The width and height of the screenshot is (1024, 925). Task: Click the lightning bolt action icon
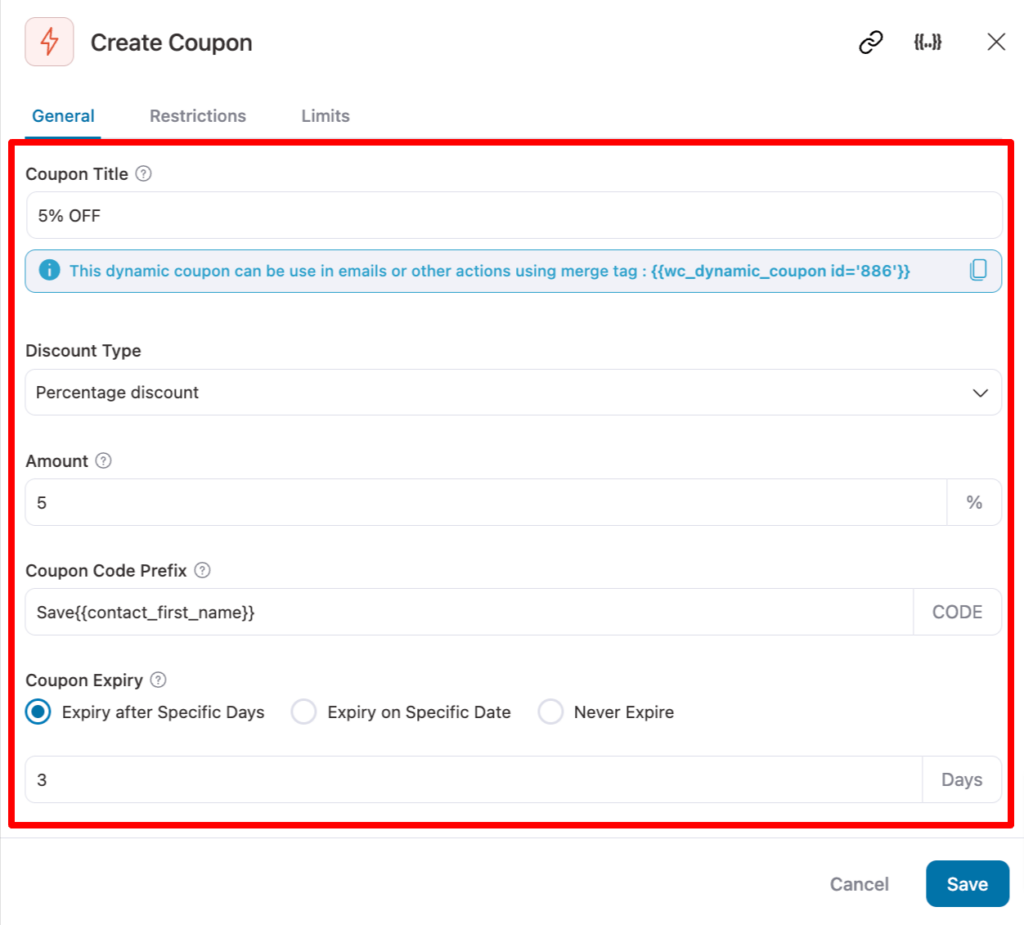pos(49,42)
